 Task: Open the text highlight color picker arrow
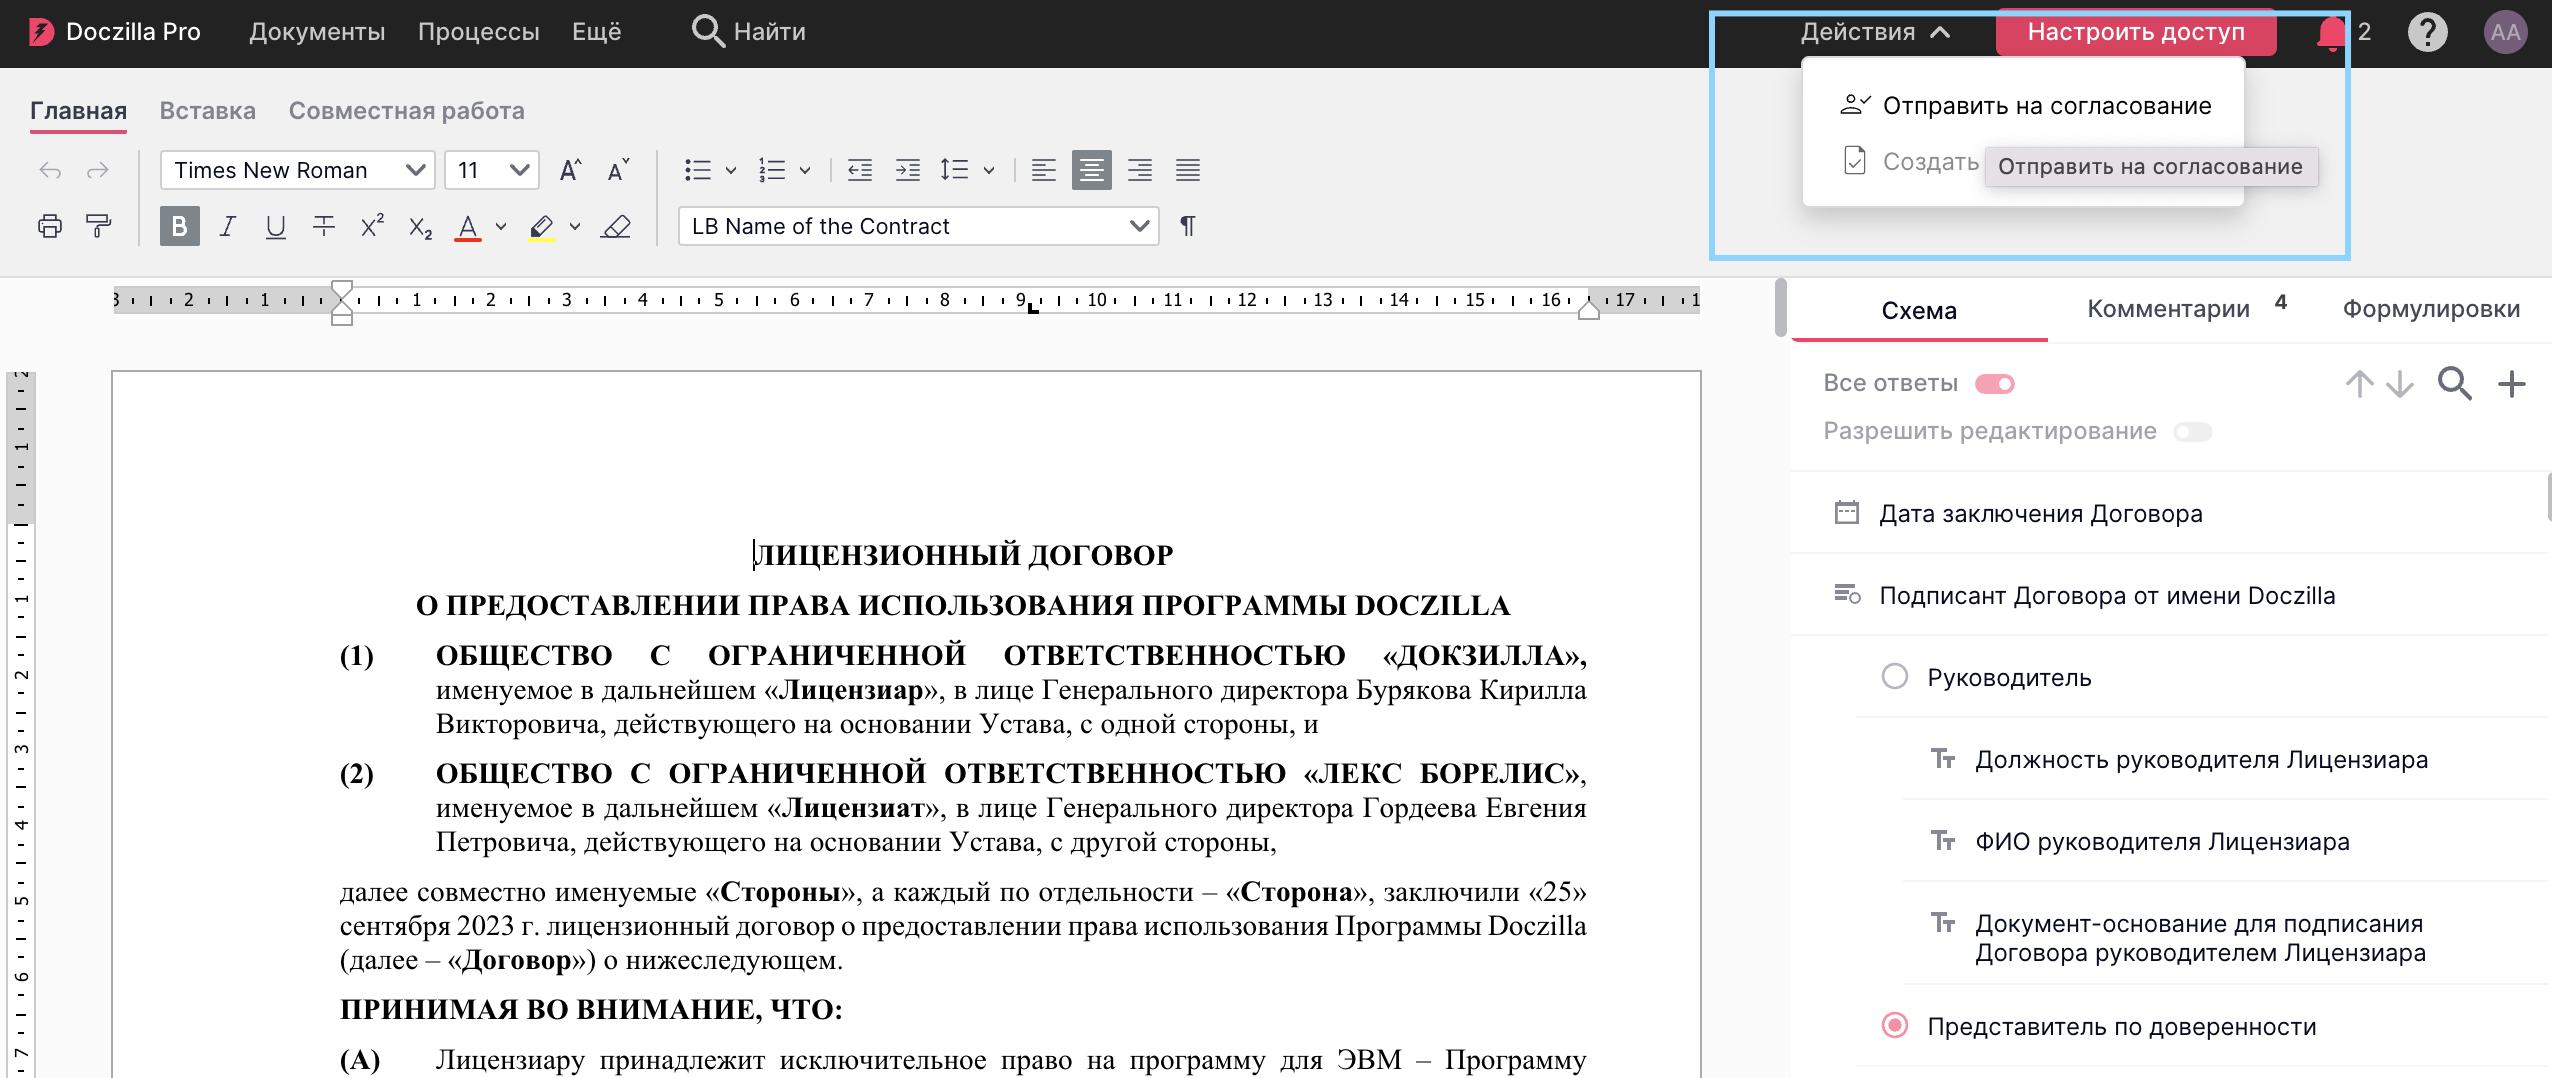point(575,227)
